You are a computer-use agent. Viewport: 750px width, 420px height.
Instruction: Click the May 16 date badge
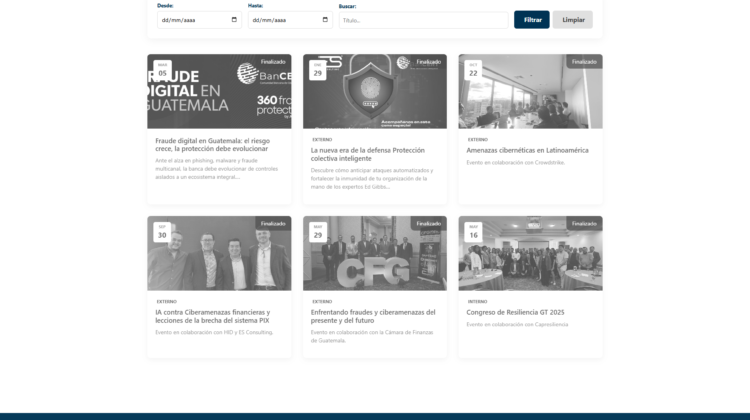click(473, 232)
